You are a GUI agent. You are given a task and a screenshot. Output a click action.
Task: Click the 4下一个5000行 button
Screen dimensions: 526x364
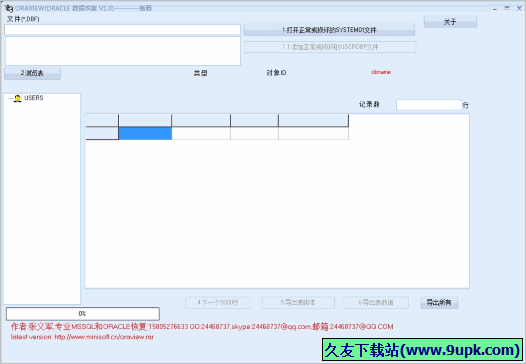[x=218, y=303]
